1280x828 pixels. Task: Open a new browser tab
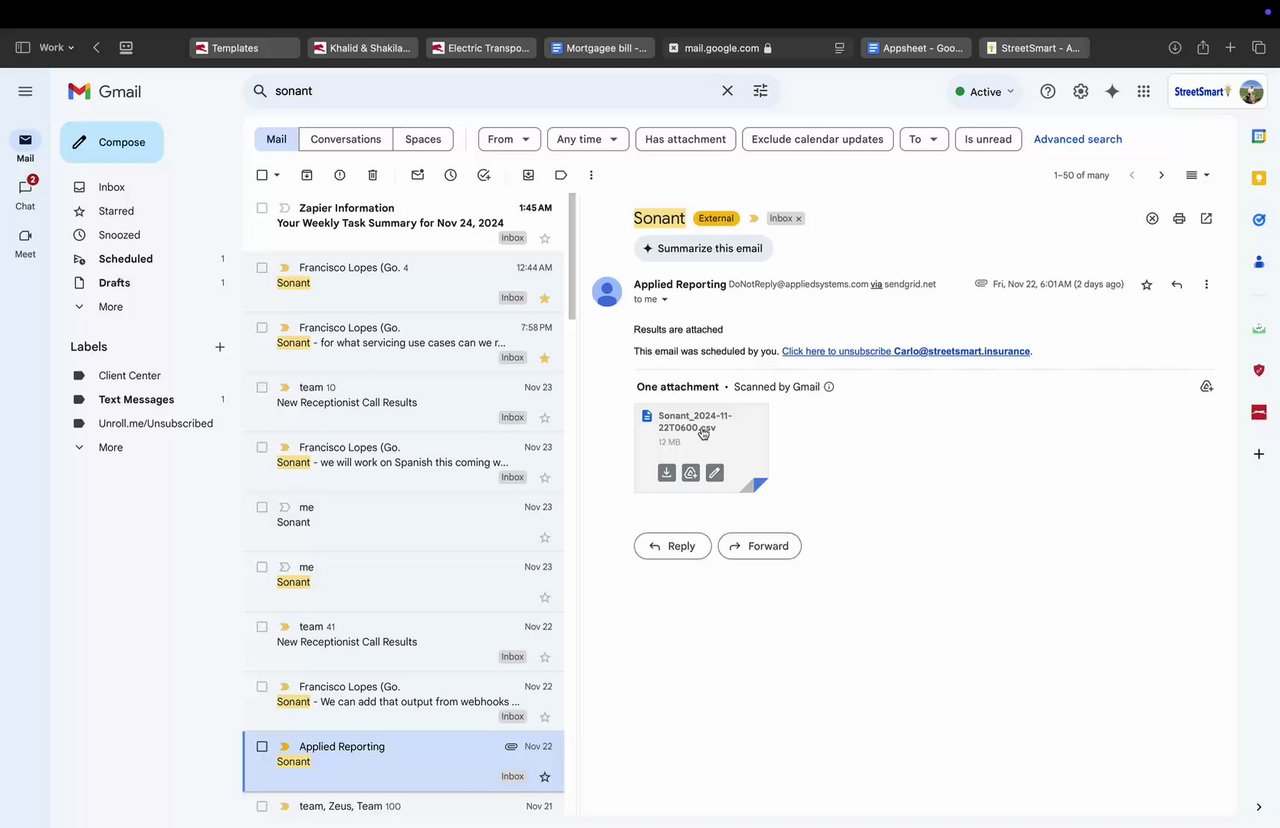tap(1231, 48)
